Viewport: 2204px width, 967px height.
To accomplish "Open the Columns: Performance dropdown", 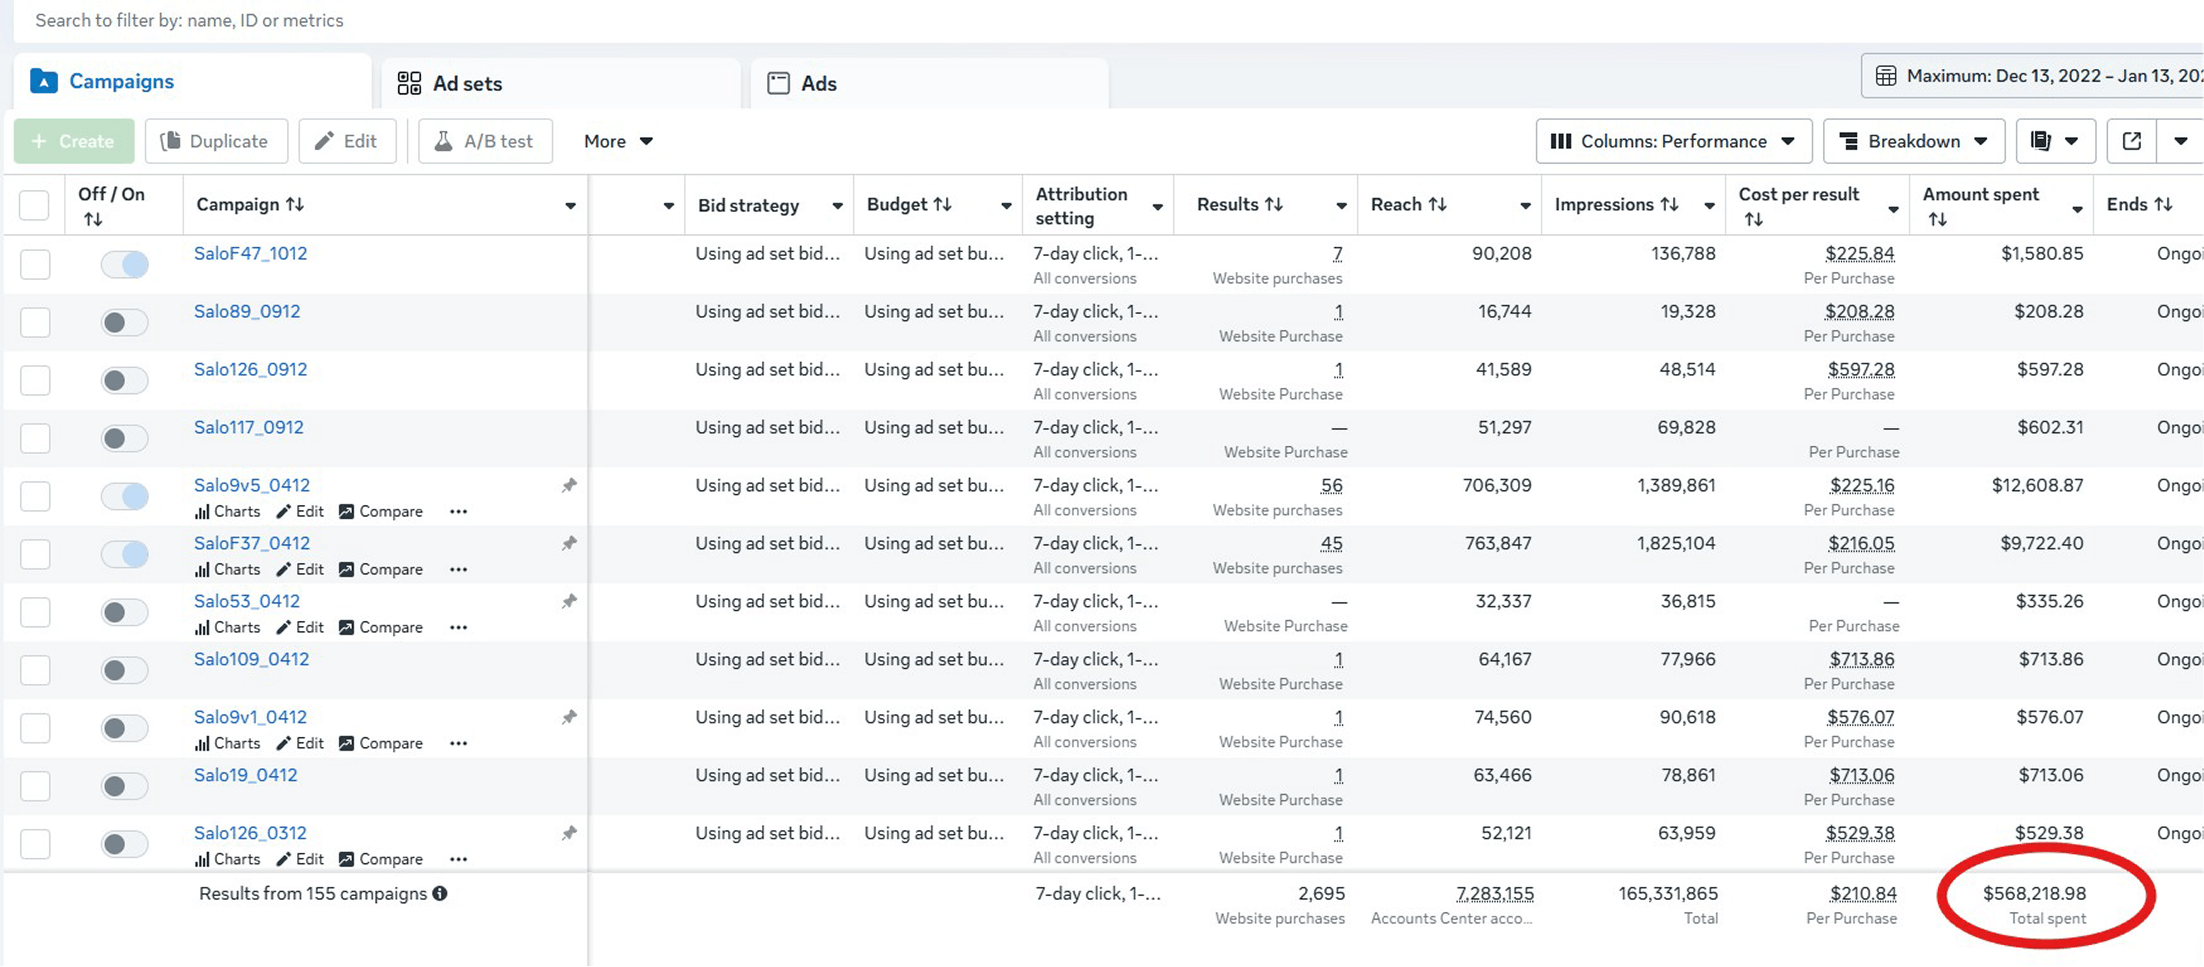I will tap(1672, 141).
